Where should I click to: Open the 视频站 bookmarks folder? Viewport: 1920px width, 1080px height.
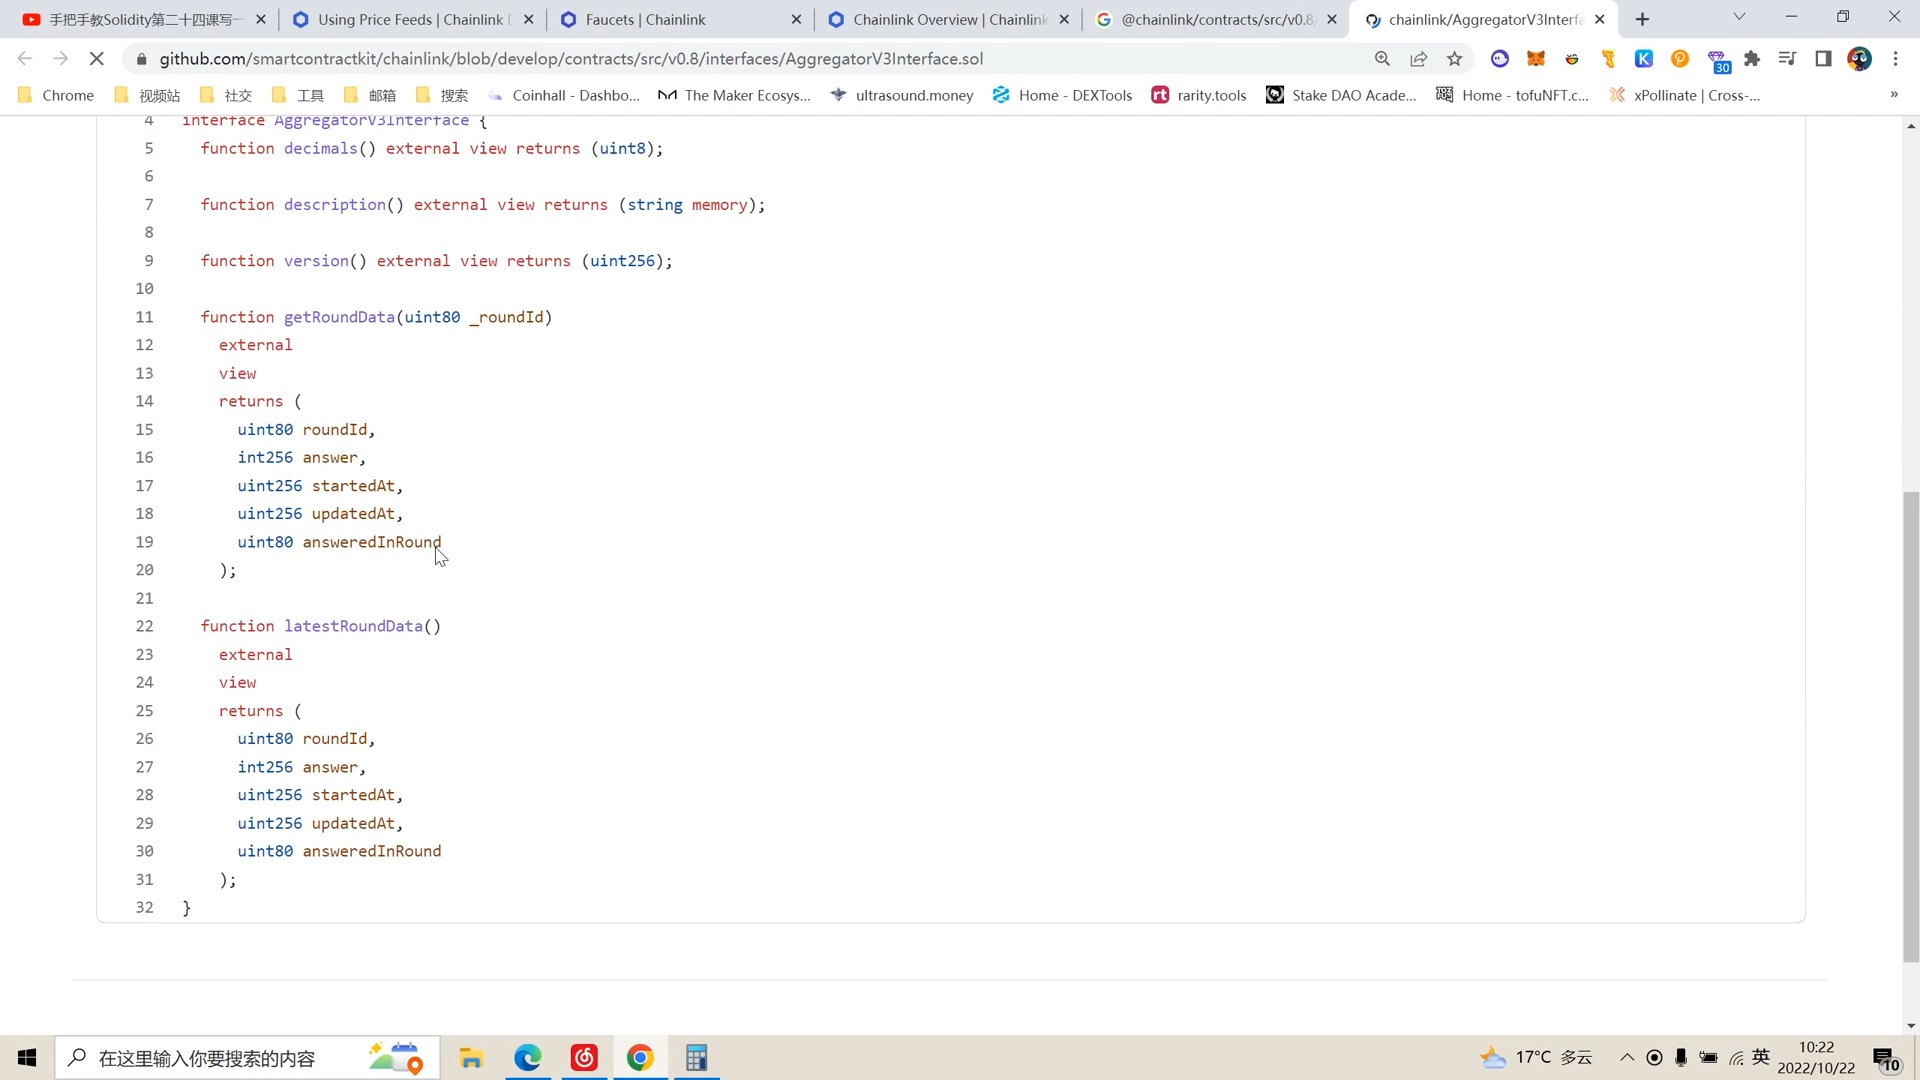coord(148,95)
